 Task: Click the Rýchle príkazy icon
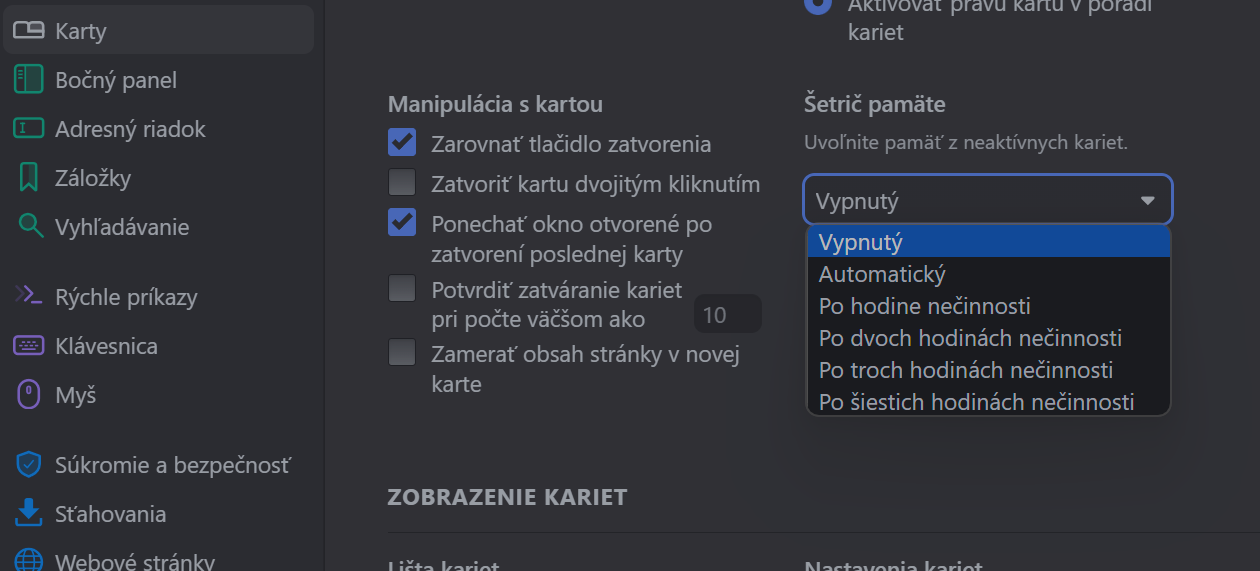(x=29, y=297)
